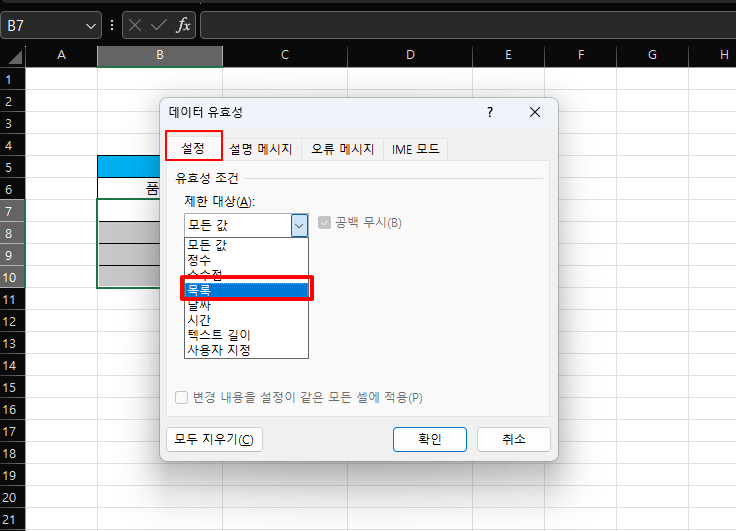
Task: Click the Insert Function fx icon
Action: pyautogui.click(x=183, y=26)
